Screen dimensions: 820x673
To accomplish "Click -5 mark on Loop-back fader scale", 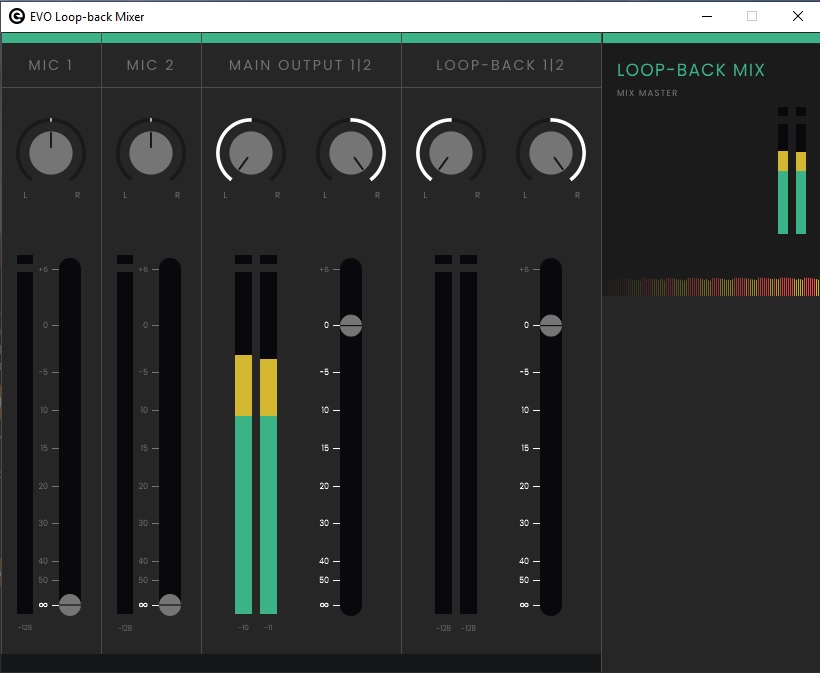I will (x=524, y=372).
